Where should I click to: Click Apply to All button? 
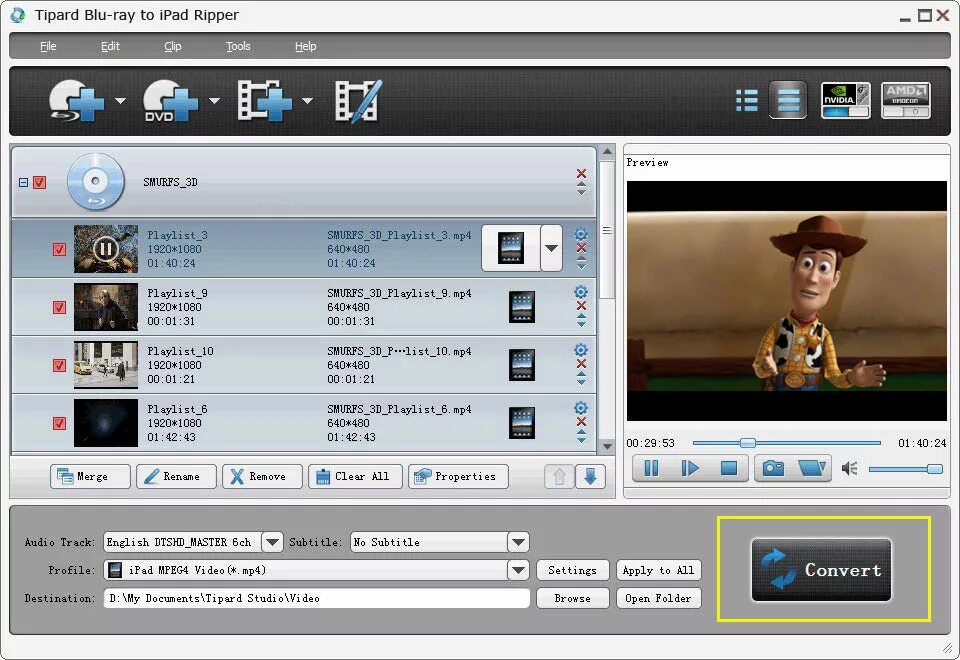click(x=659, y=570)
